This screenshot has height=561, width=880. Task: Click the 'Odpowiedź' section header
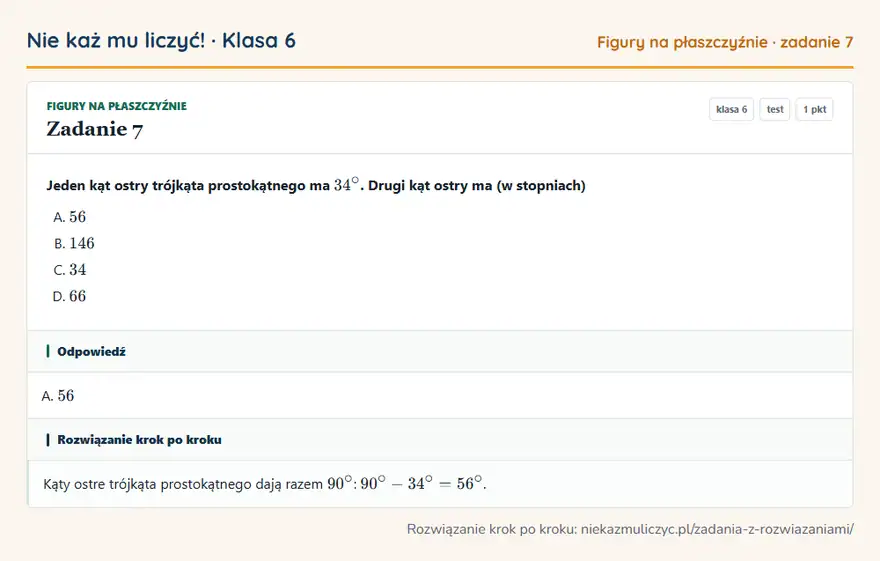coord(440,351)
